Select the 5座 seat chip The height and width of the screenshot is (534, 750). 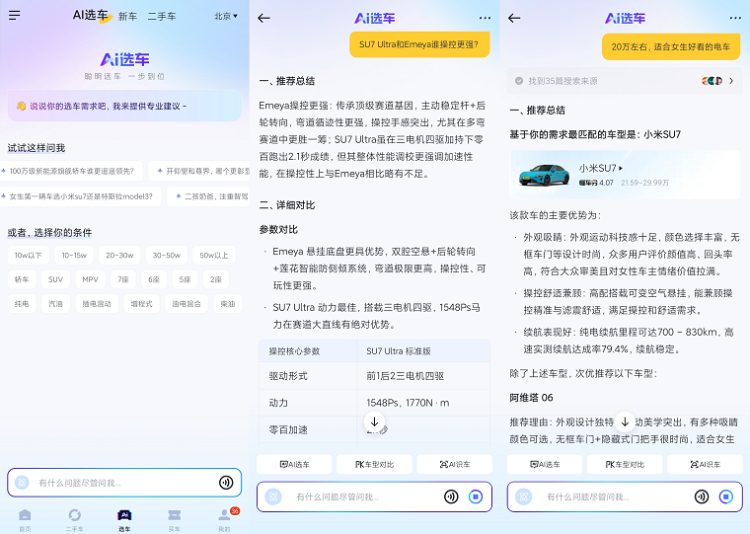185,279
